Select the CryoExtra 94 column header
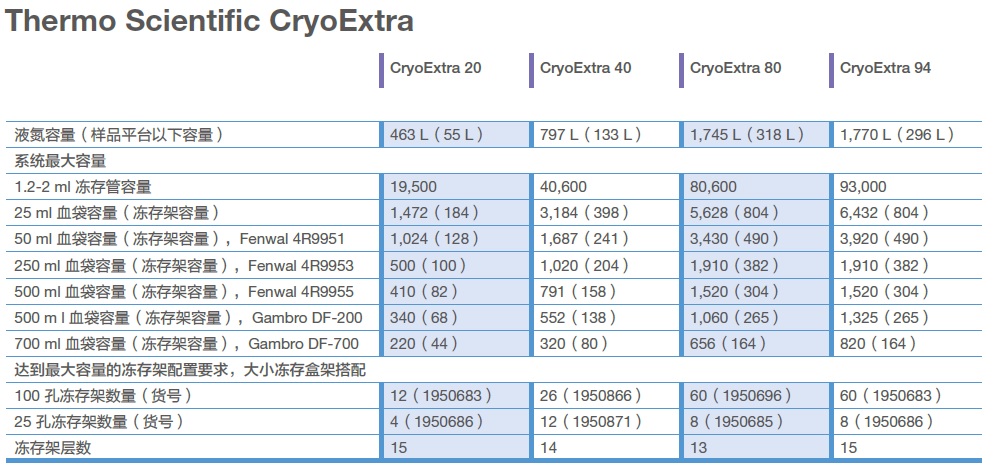The width and height of the screenshot is (996, 472). pos(885,69)
